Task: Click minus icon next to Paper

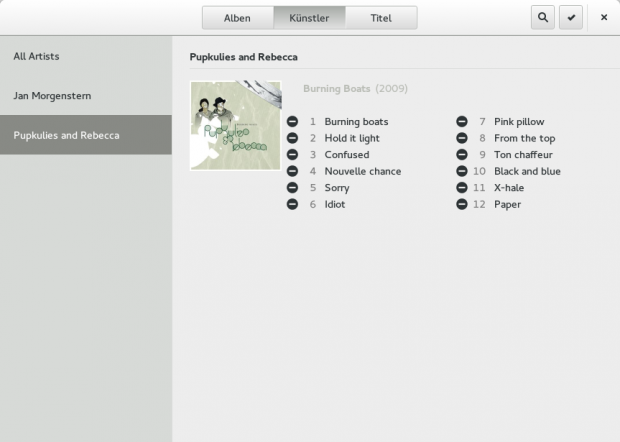Action: pyautogui.click(x=462, y=204)
